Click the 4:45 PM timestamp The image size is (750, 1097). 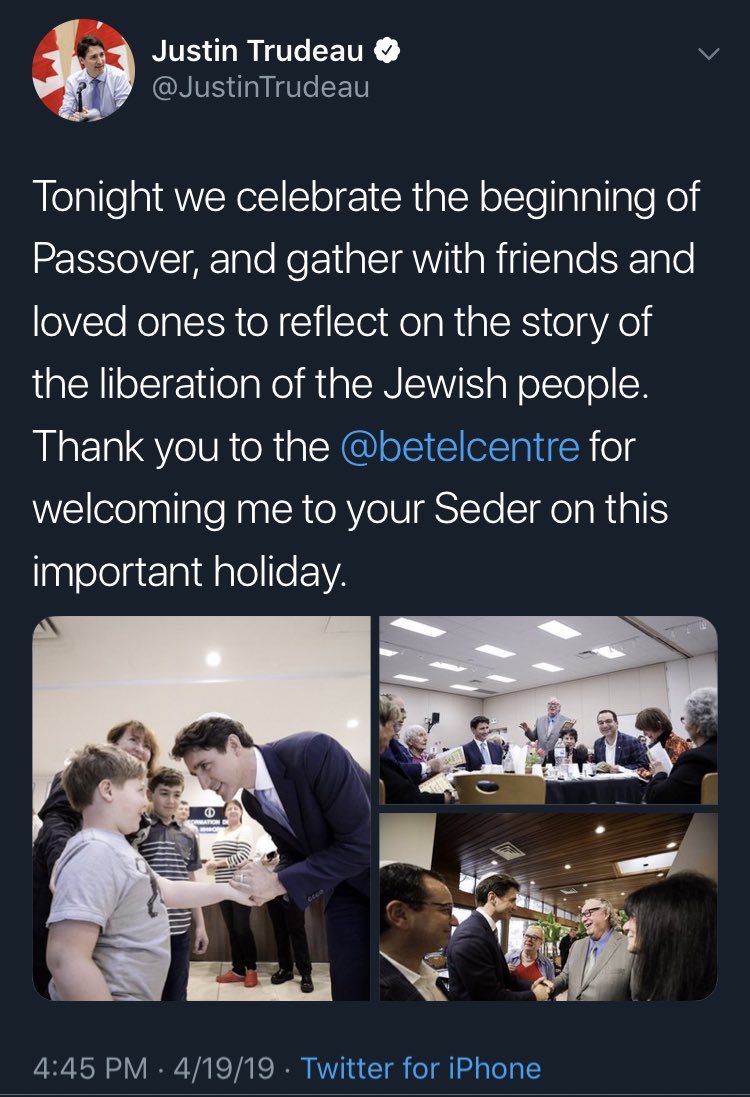(x=92, y=1068)
